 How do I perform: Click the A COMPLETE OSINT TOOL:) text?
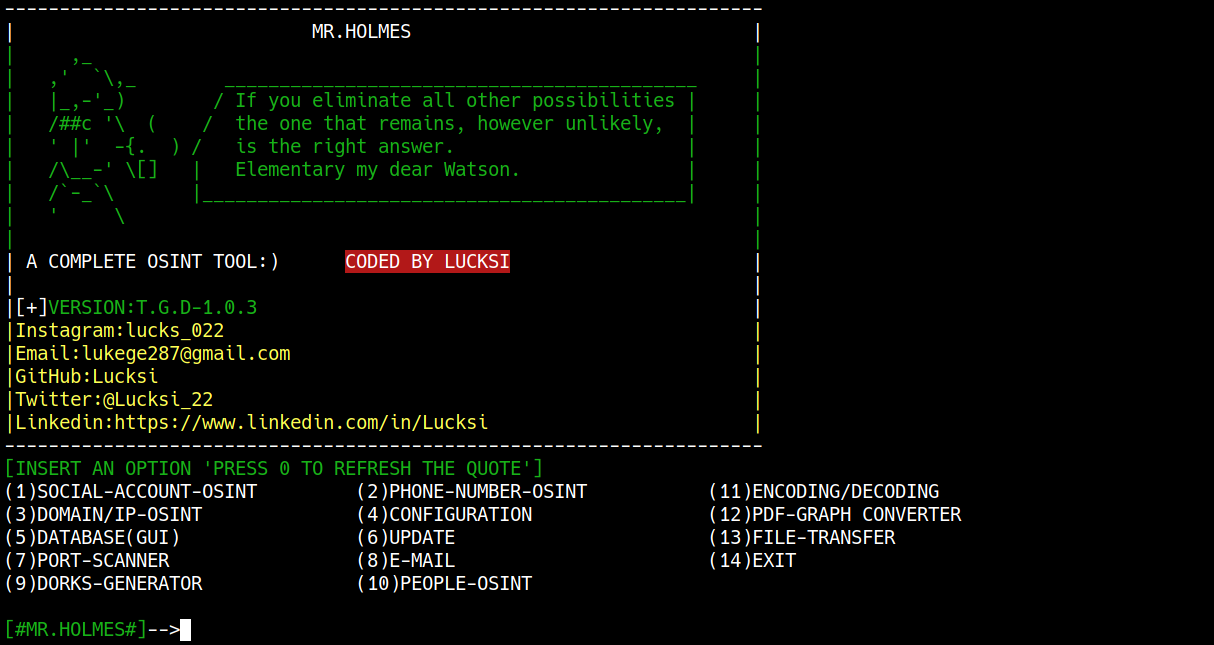[x=153, y=261]
